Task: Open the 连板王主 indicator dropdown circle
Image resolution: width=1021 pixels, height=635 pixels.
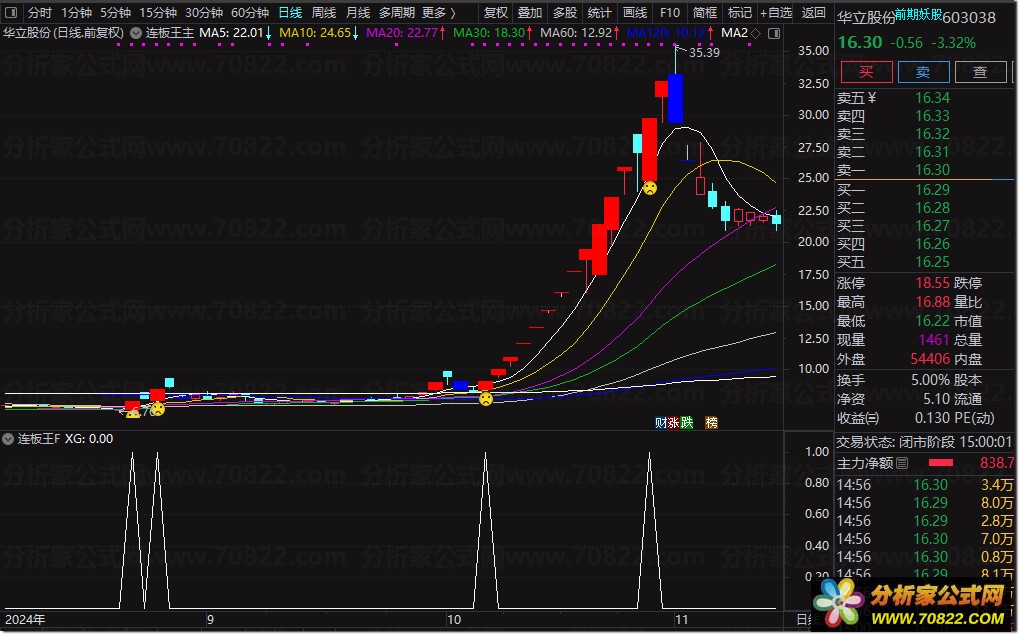Action: pyautogui.click(x=136, y=33)
